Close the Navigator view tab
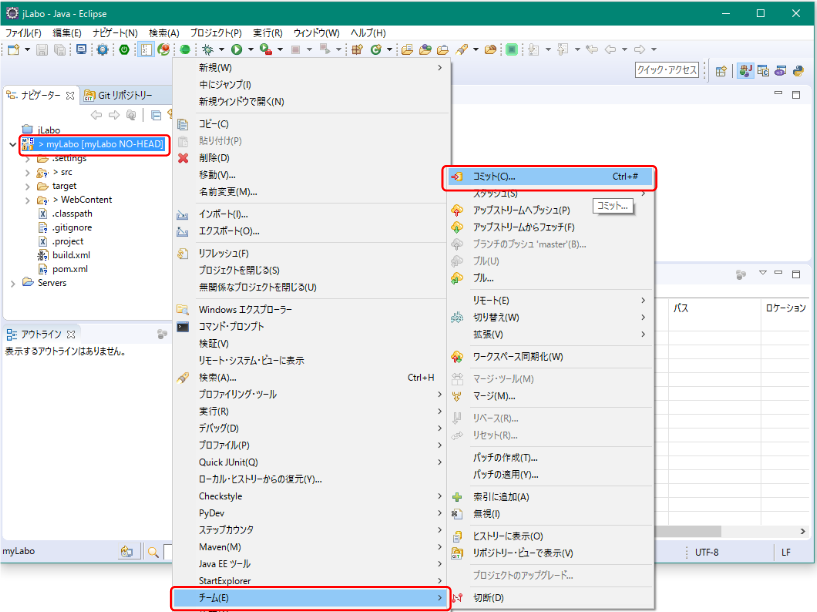 coord(70,95)
